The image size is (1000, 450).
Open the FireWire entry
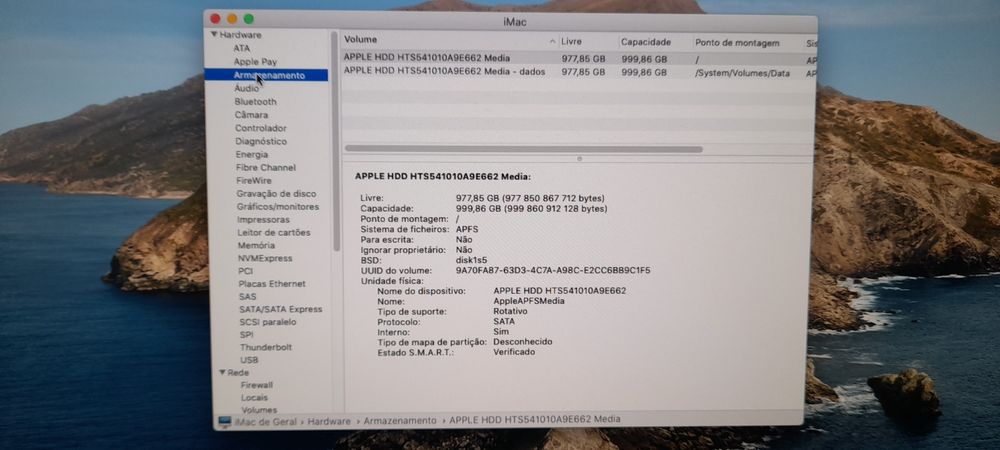[x=254, y=180]
